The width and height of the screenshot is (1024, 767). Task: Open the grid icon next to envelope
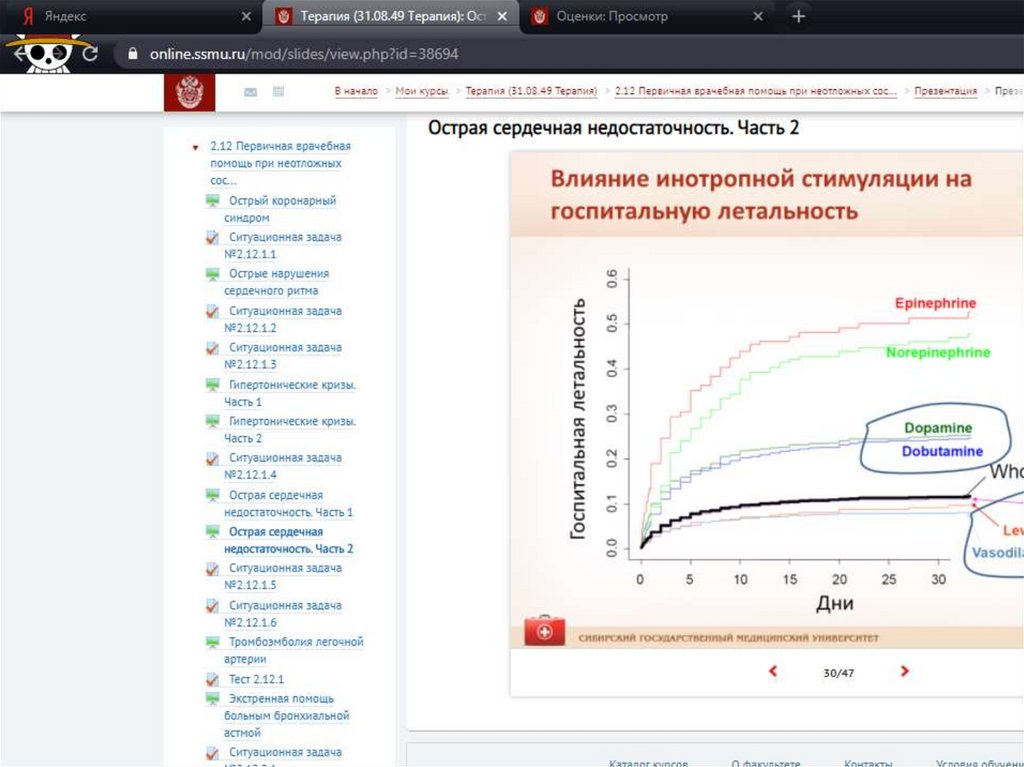point(278,91)
